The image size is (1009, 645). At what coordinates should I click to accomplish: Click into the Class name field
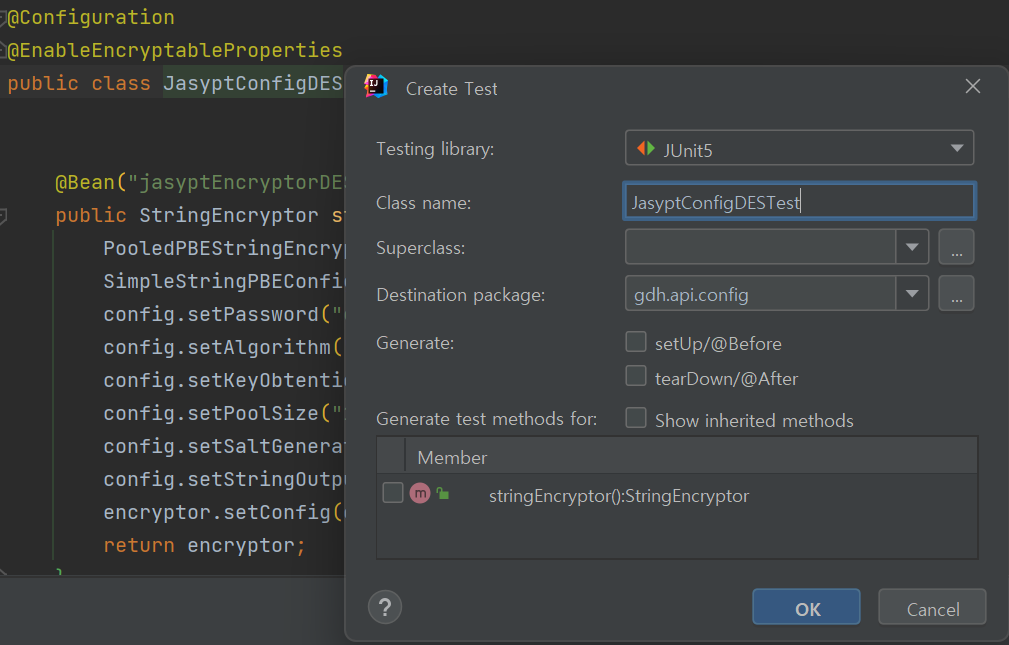click(x=798, y=202)
